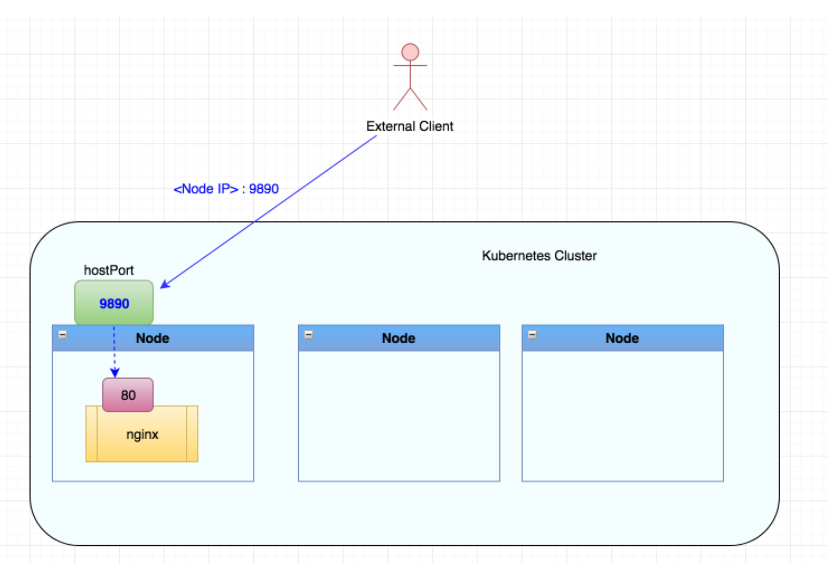Select the rightmost Node header title
The height and width of the screenshot is (563, 831).
point(623,338)
